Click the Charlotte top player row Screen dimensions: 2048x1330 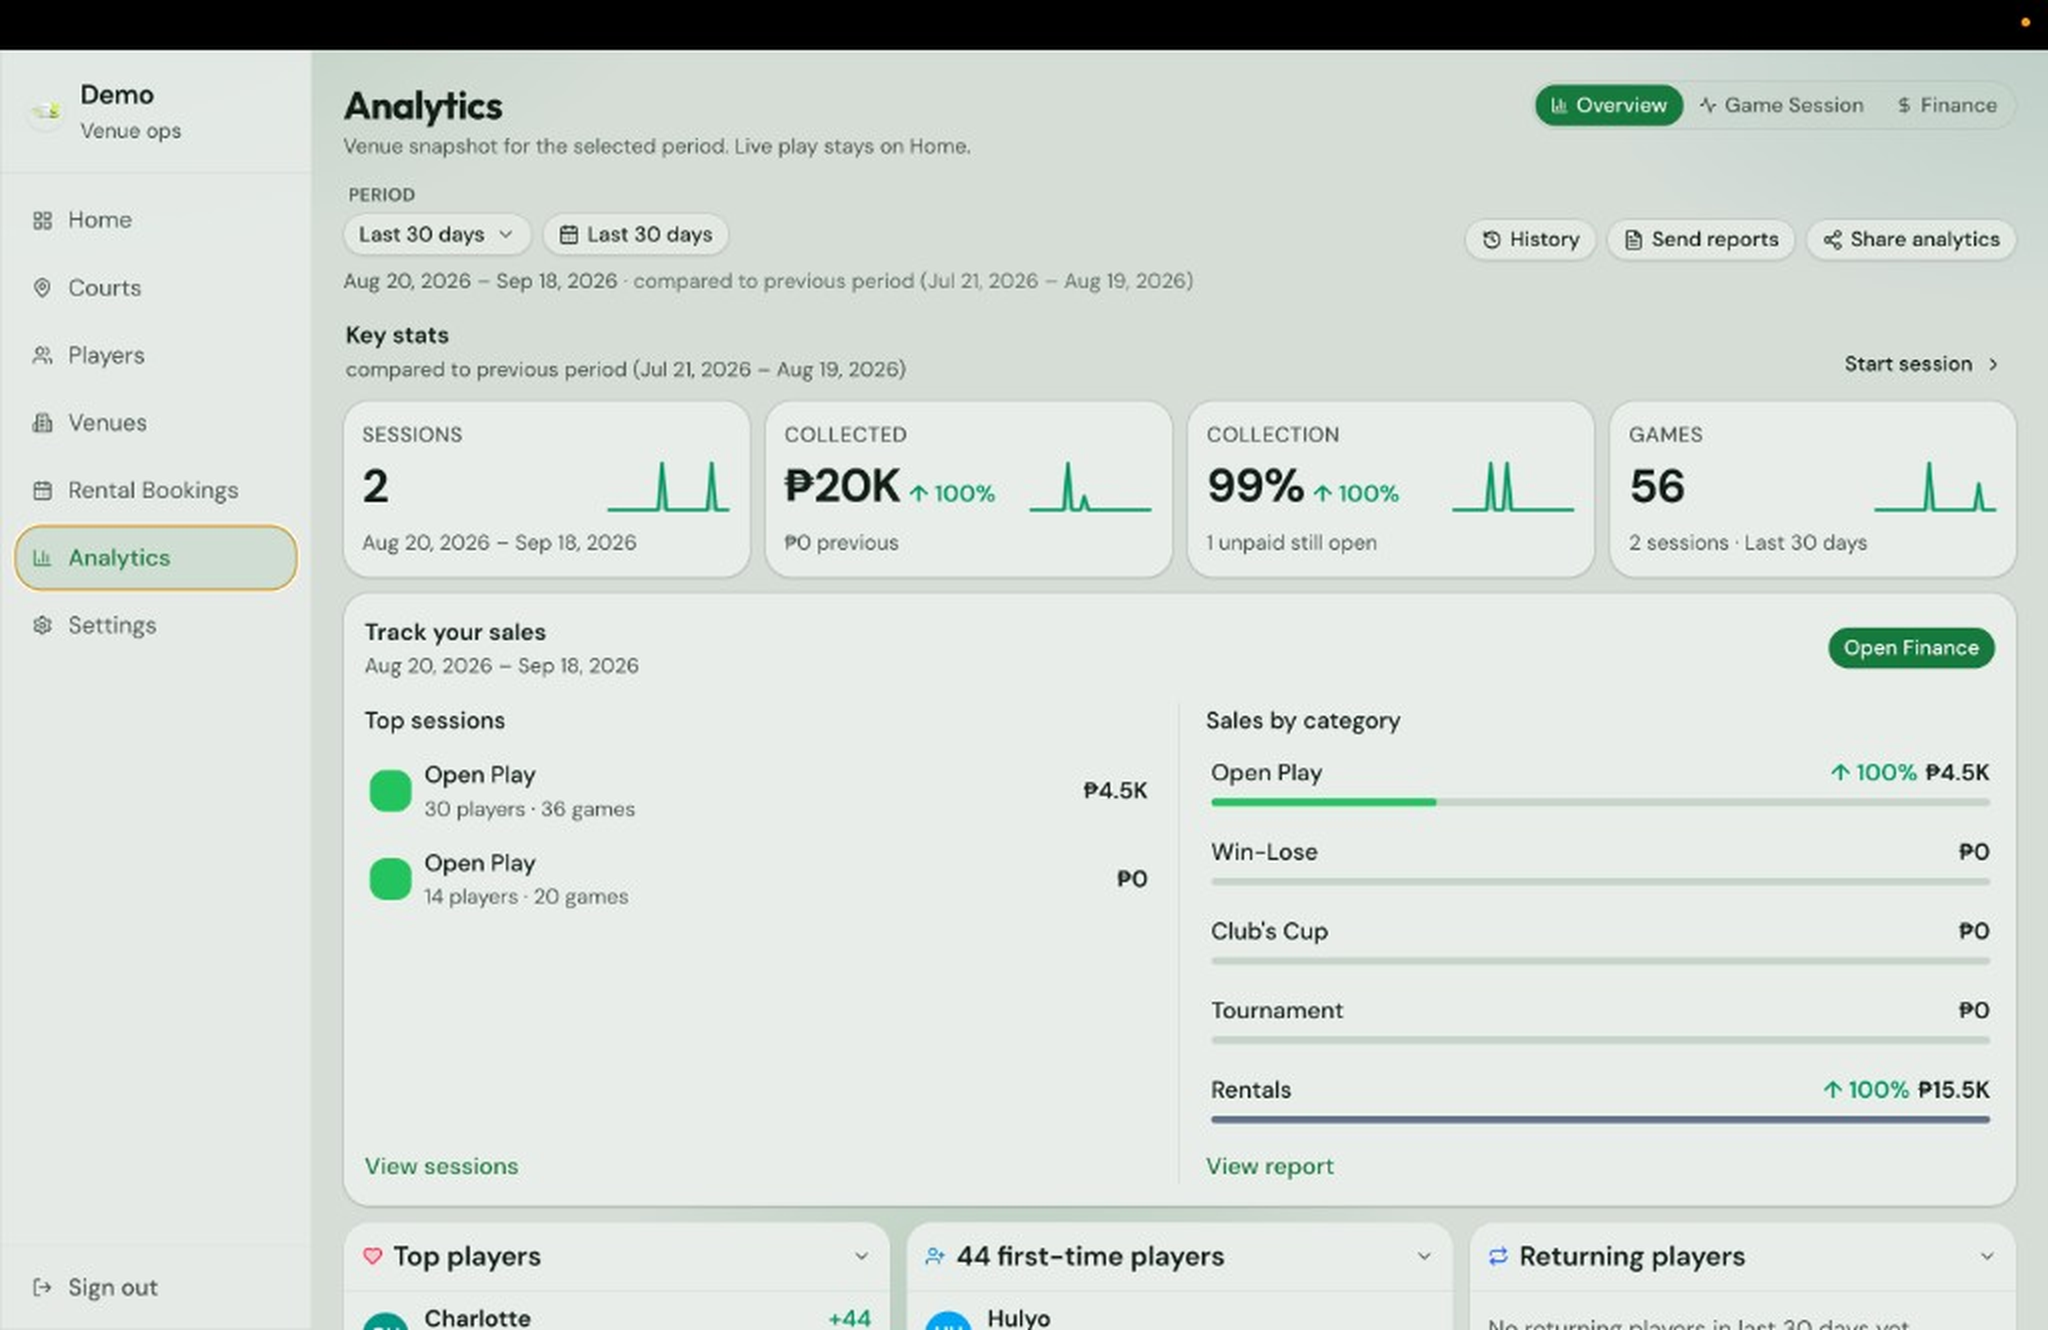click(616, 1316)
